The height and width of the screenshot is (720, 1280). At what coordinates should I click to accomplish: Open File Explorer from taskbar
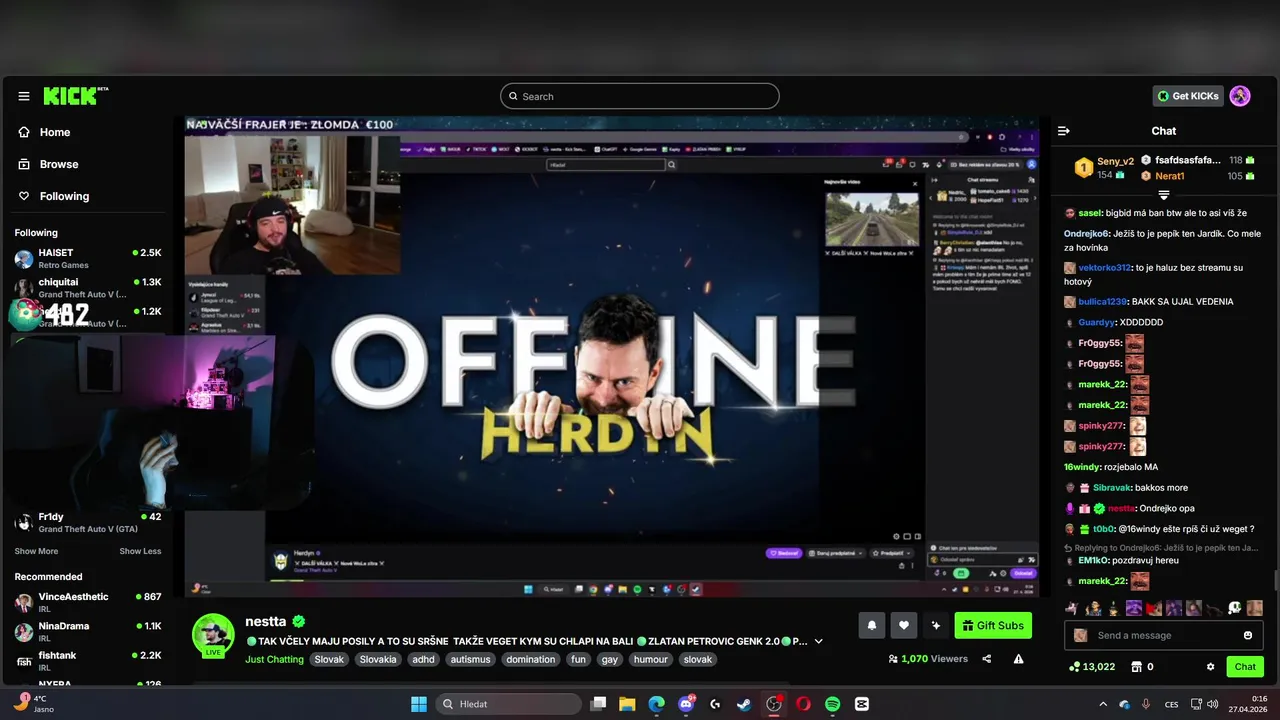pyautogui.click(x=627, y=704)
